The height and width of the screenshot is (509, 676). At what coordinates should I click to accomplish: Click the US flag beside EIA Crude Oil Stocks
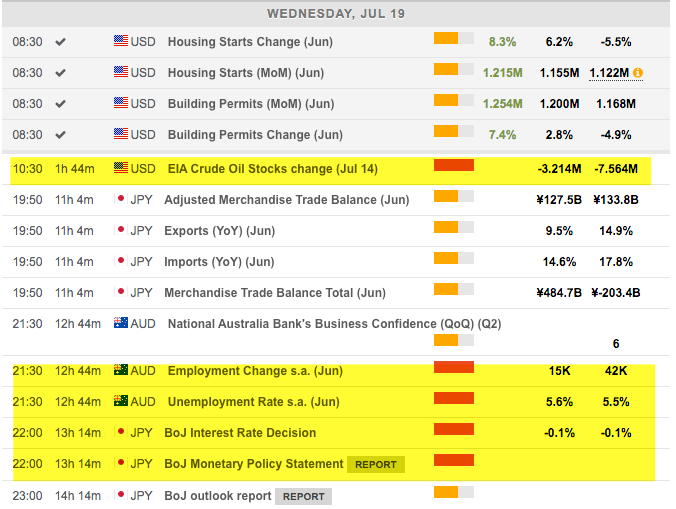click(x=121, y=168)
